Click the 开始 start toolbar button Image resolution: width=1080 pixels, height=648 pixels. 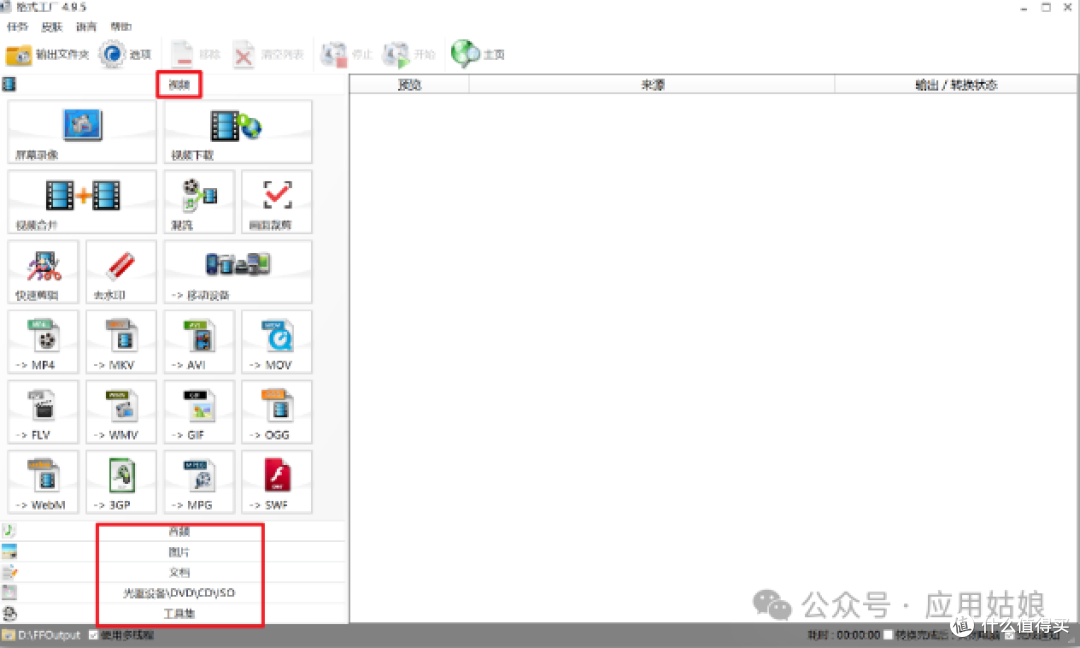click(x=409, y=54)
